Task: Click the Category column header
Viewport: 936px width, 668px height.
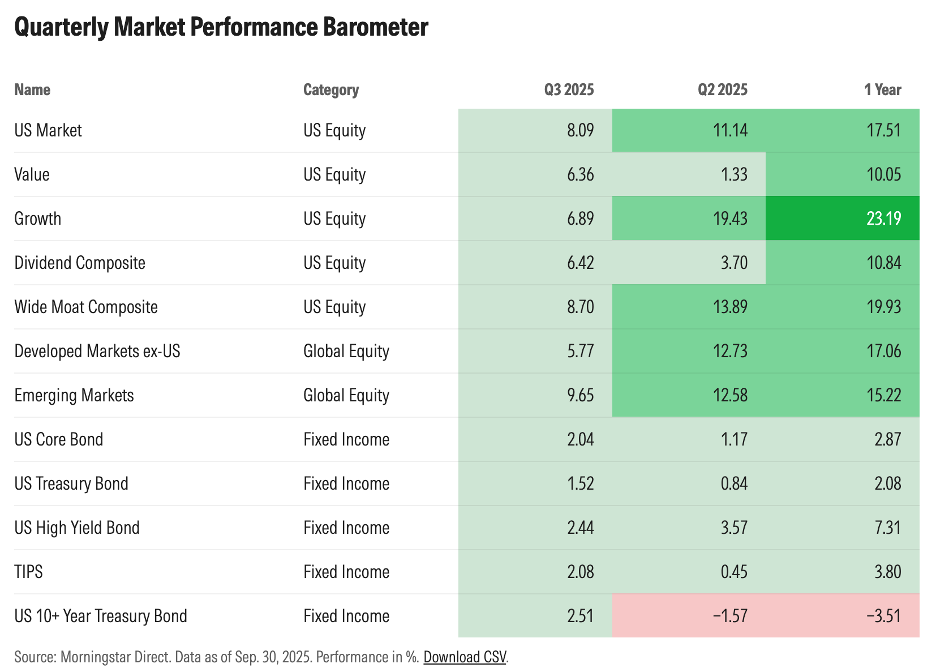Action: [331, 90]
